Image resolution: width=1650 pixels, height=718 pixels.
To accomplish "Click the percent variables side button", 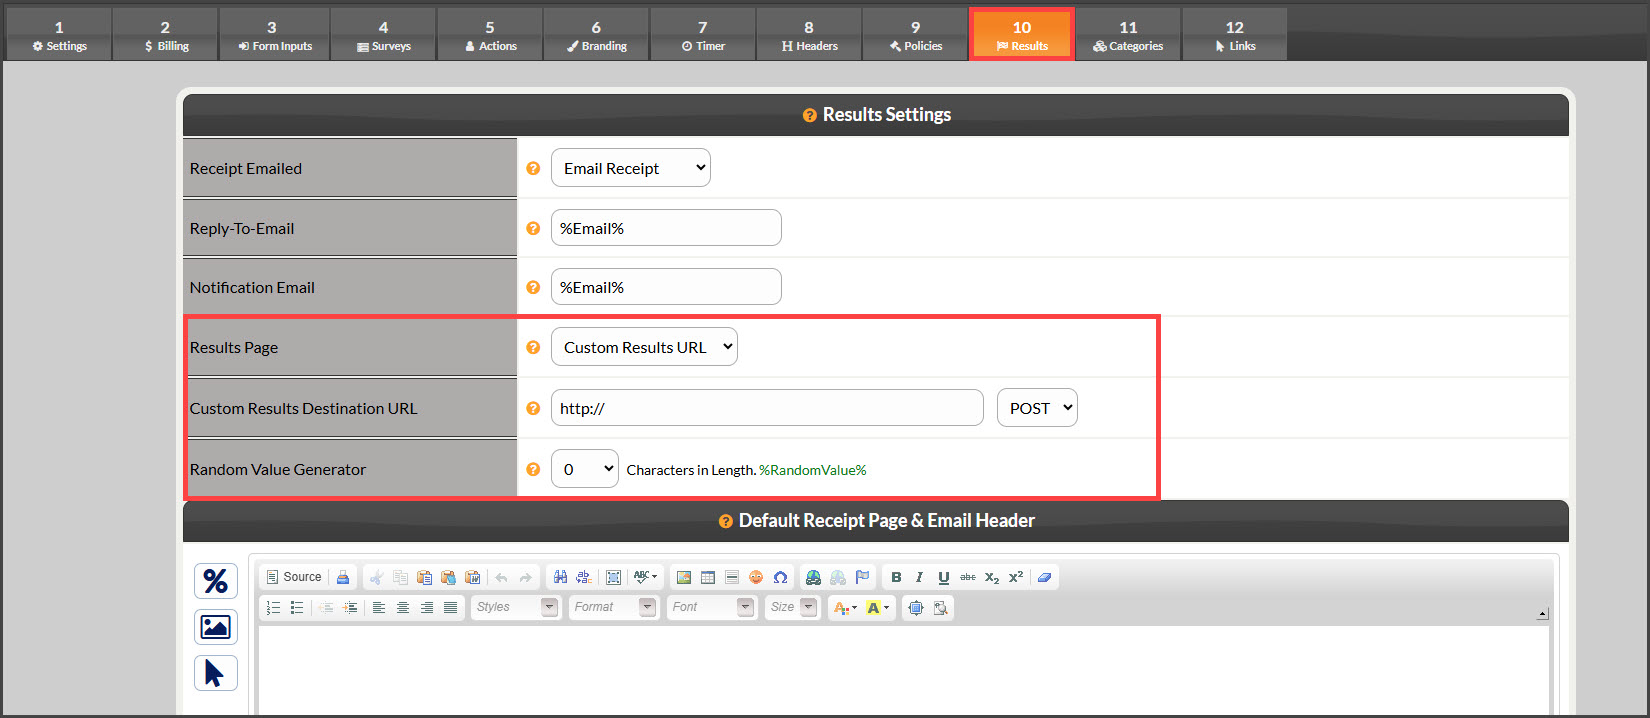I will pos(216,581).
